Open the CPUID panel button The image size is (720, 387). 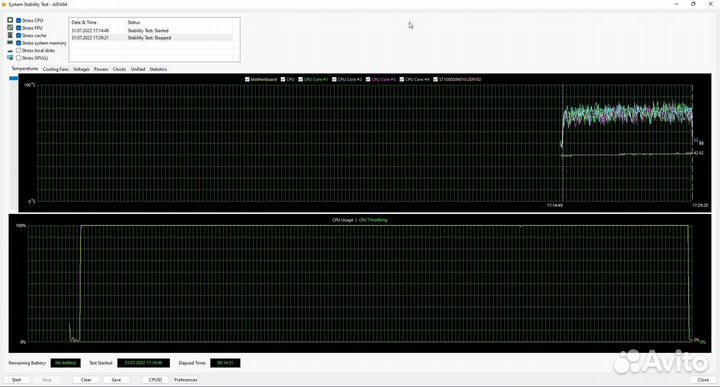[155, 380]
